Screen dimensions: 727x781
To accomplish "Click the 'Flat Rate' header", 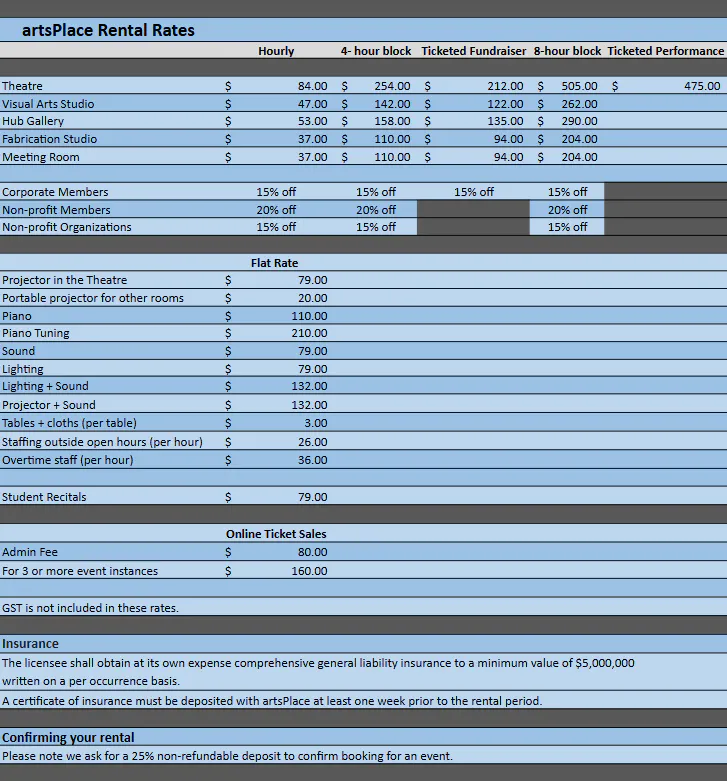I will tap(274, 263).
